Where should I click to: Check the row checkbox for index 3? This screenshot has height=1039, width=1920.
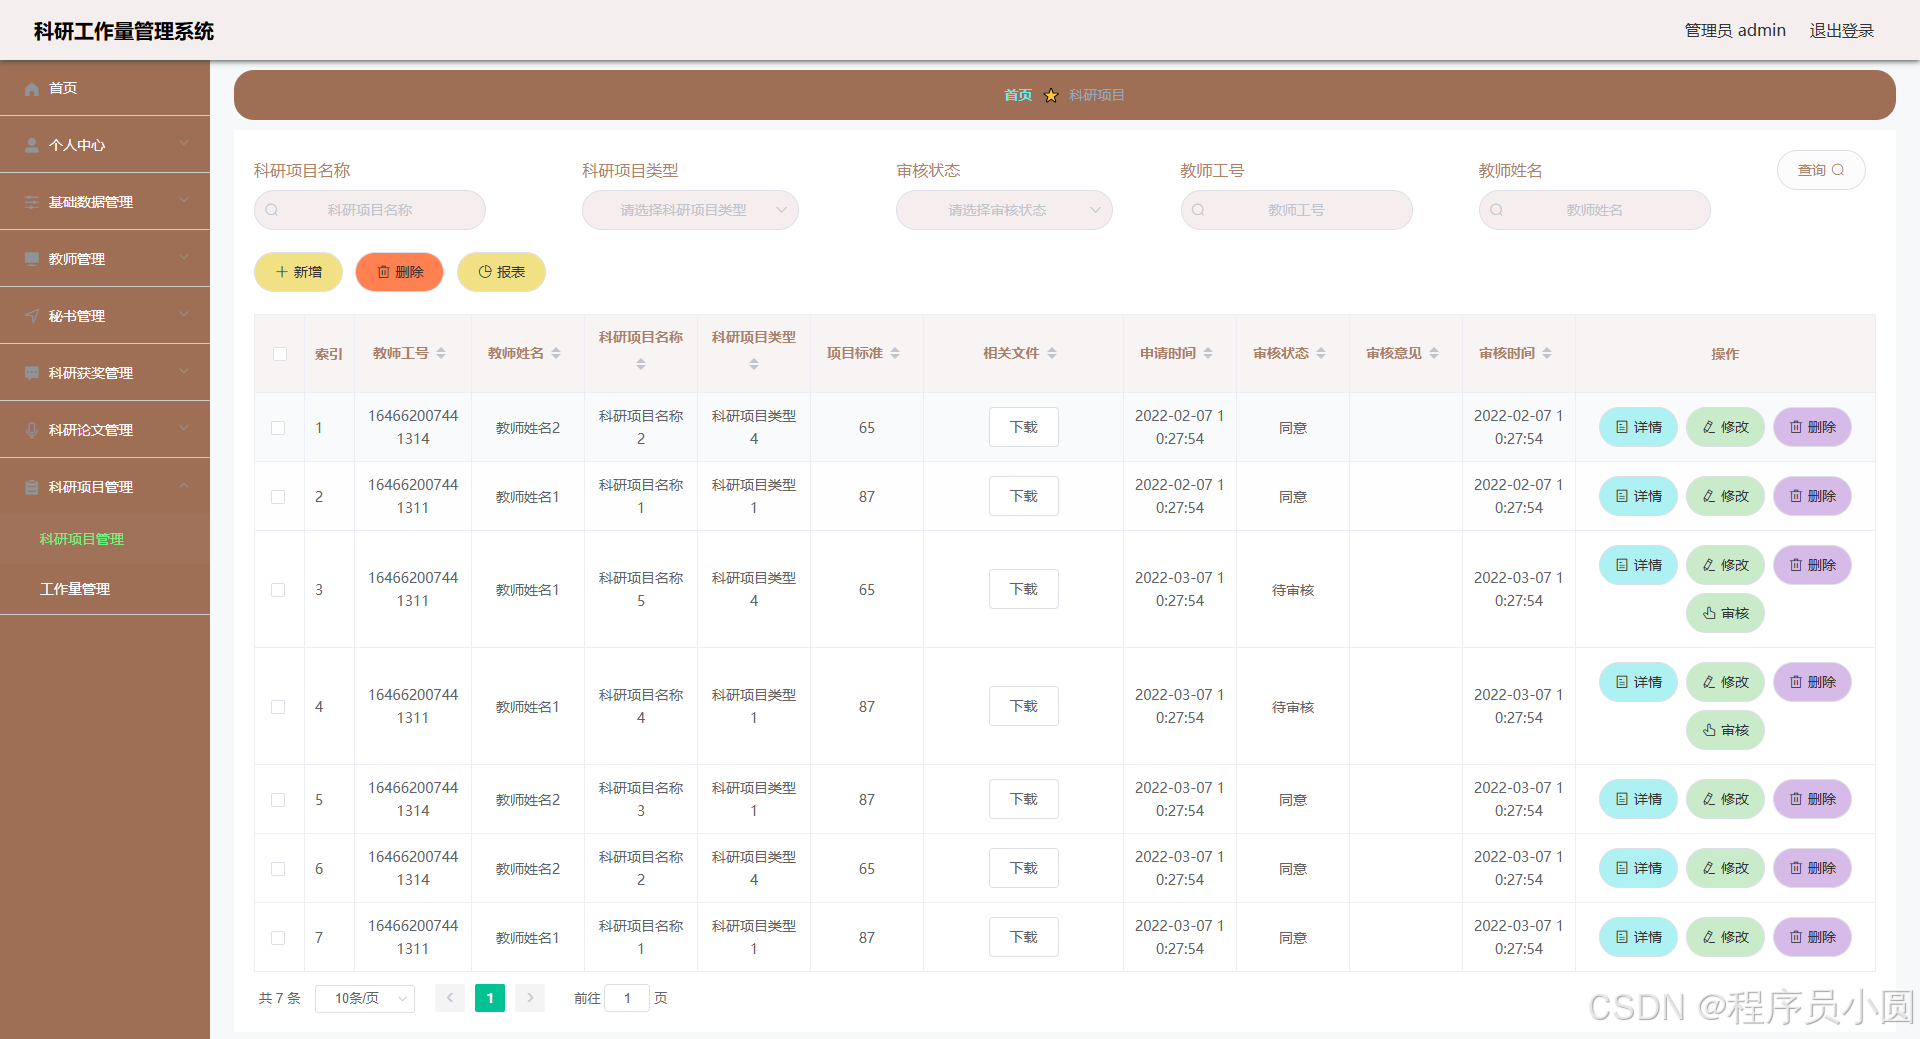coord(279,589)
